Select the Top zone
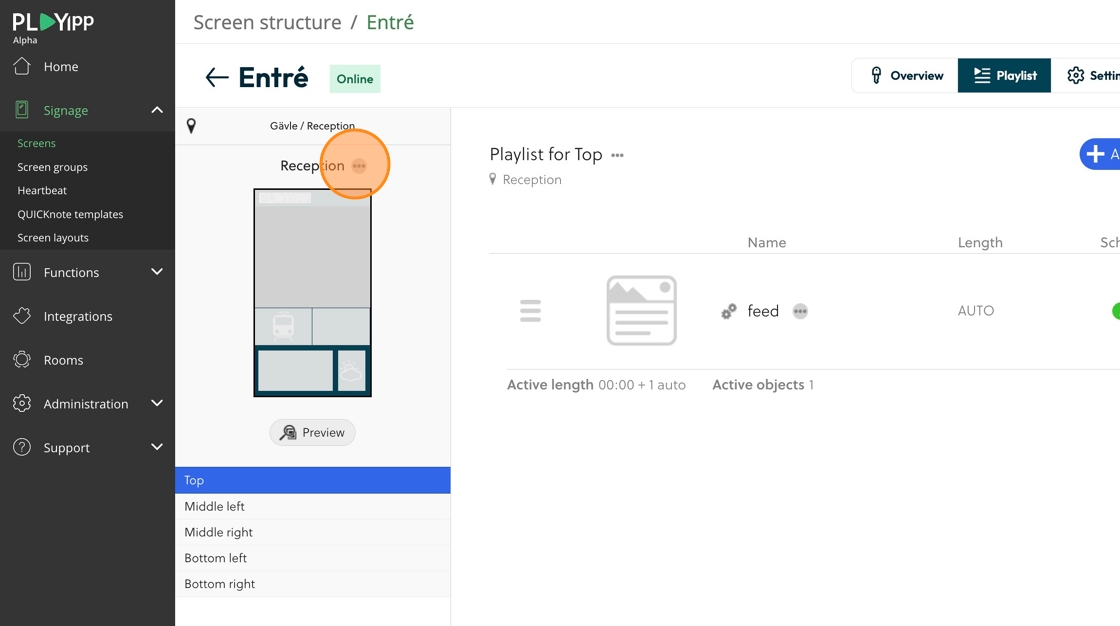 pos(313,480)
